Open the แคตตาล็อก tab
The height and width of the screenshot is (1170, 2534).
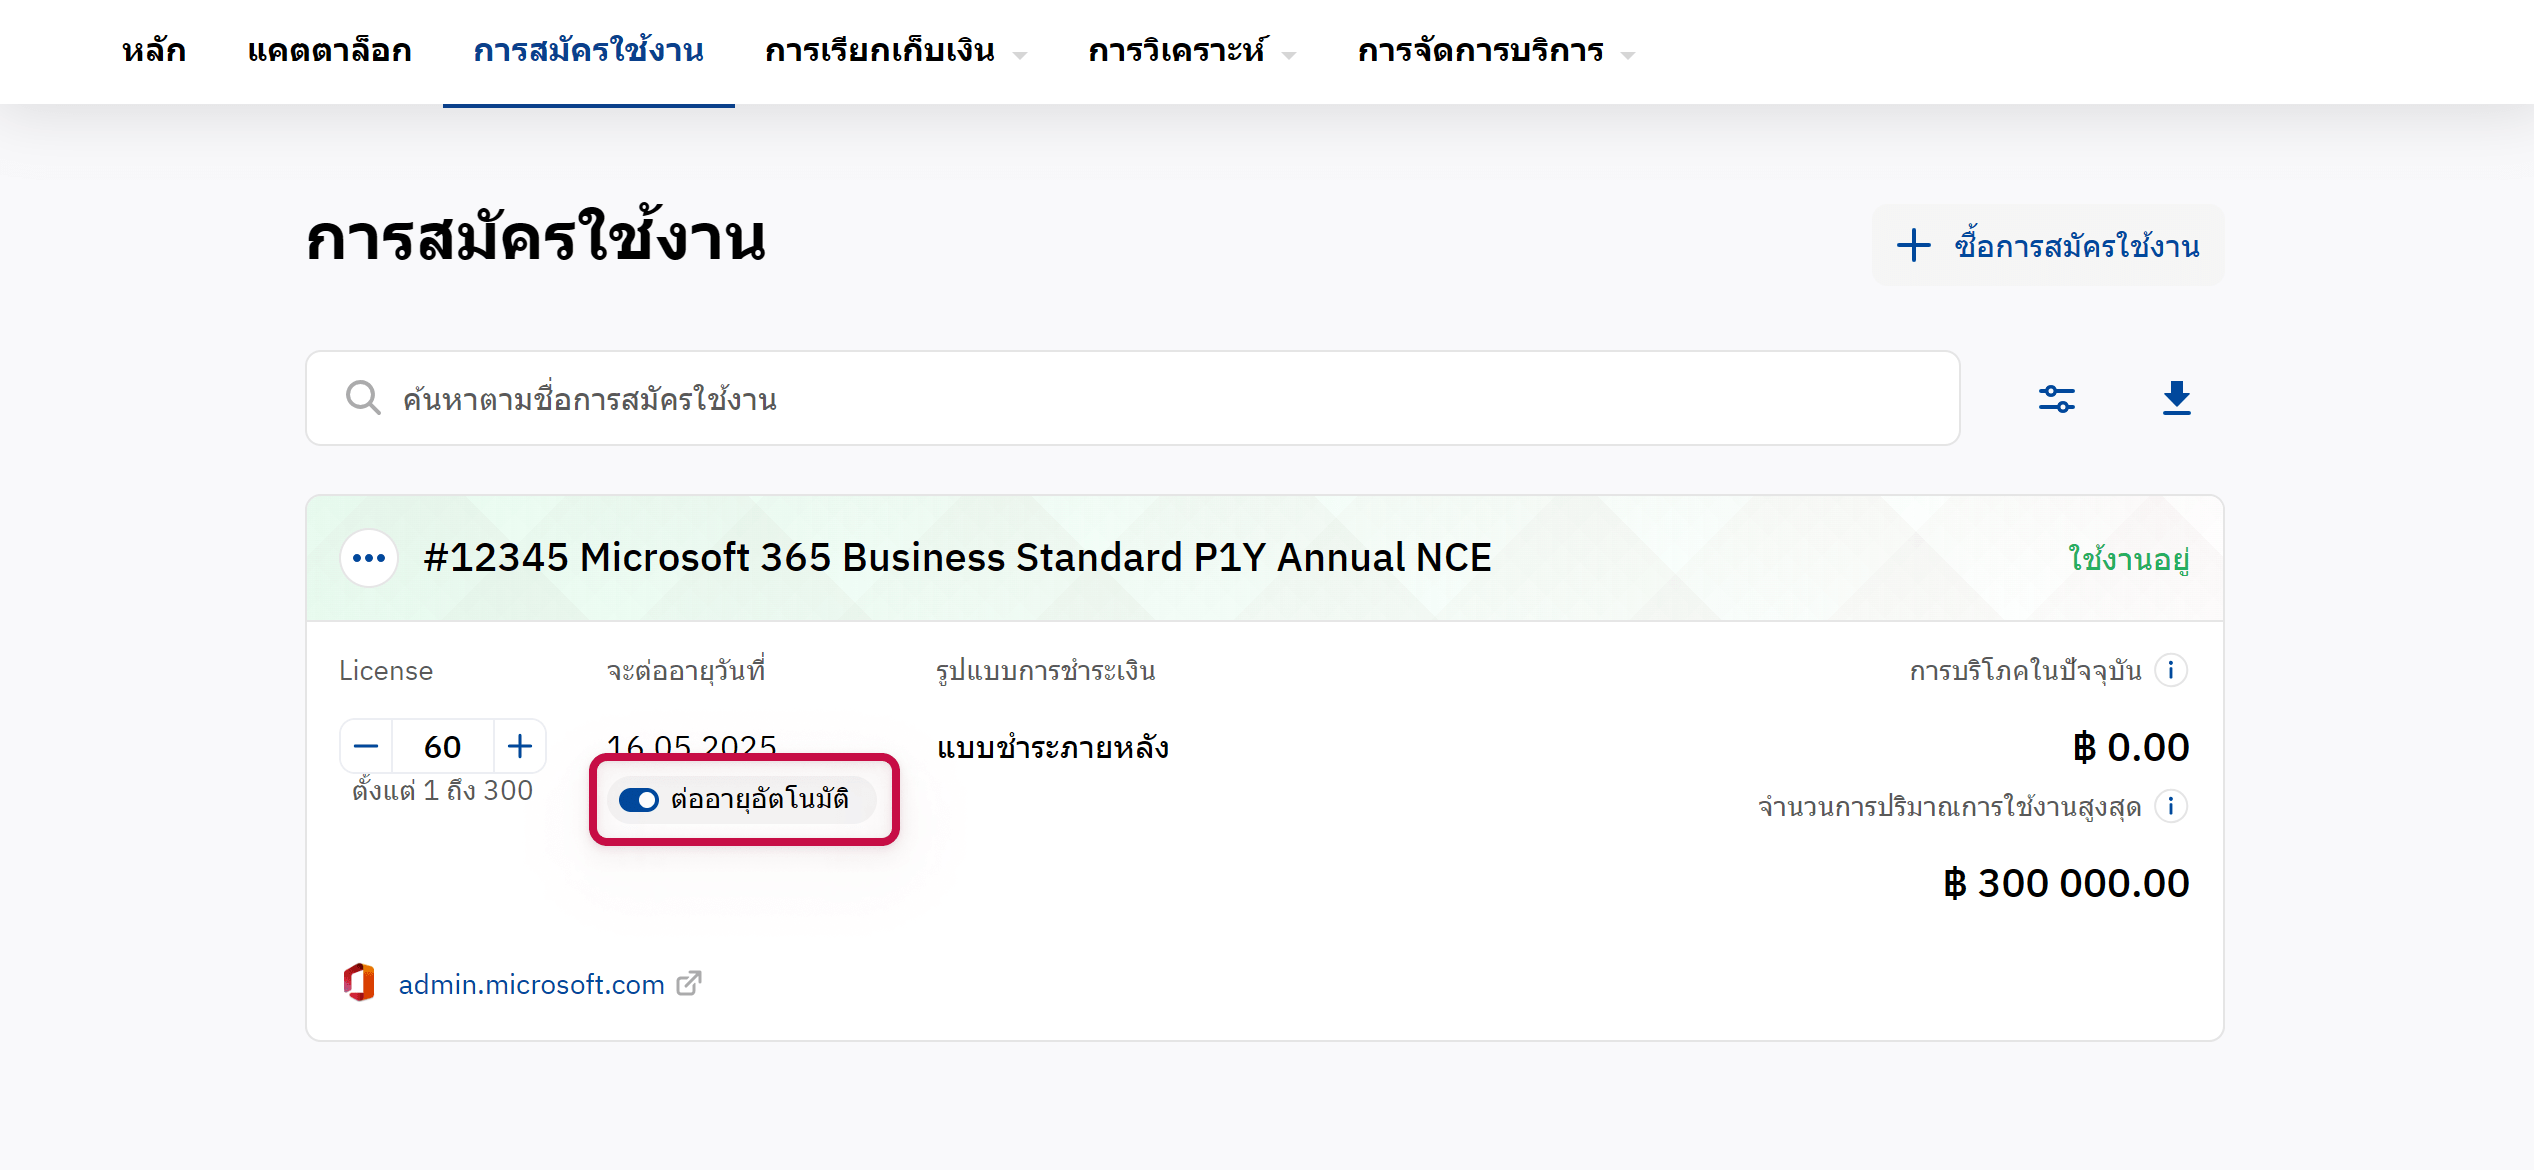[x=329, y=51]
